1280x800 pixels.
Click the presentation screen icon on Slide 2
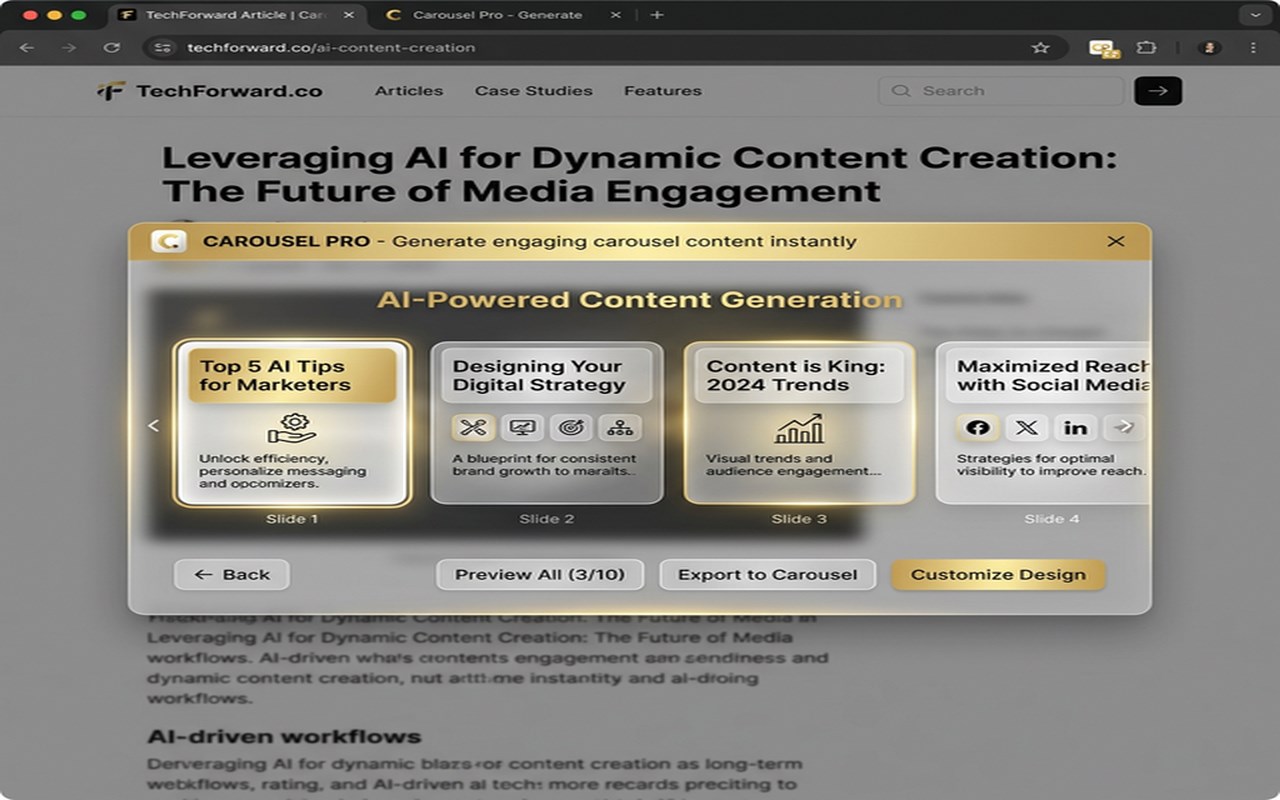click(522, 427)
